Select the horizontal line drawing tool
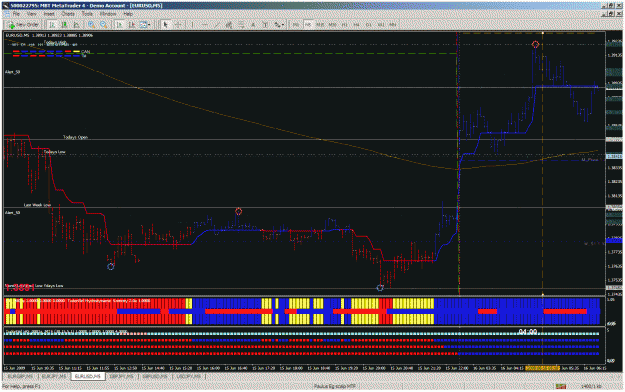Image resolution: width=625 pixels, height=392 pixels. (204, 25)
